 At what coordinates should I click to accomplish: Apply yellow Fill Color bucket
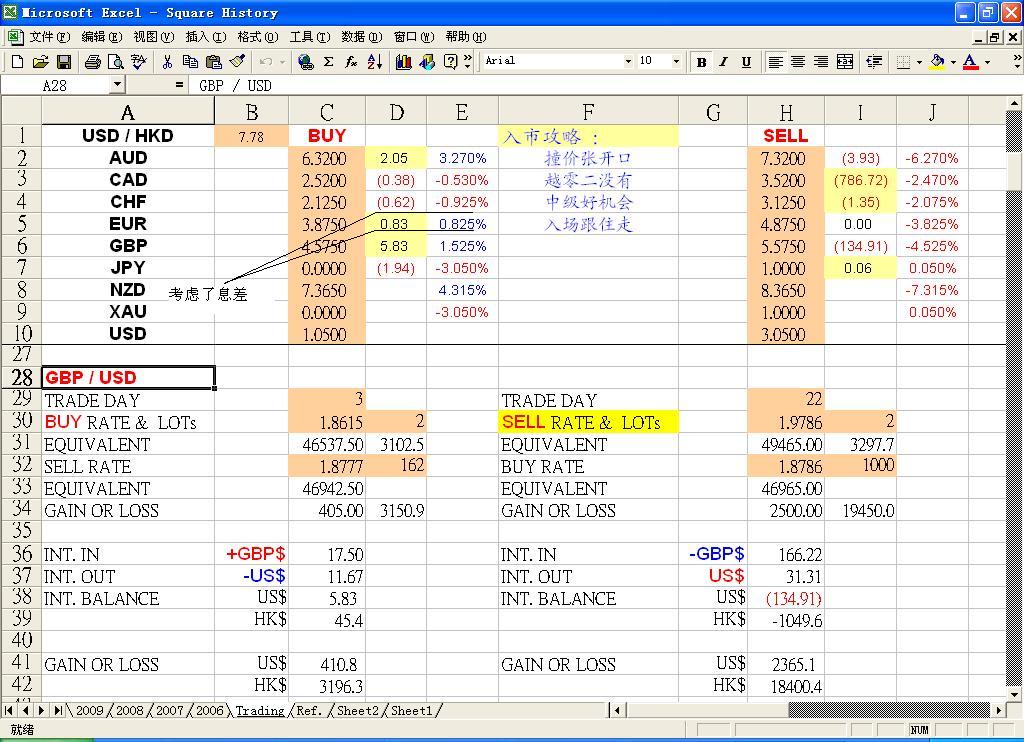click(938, 61)
